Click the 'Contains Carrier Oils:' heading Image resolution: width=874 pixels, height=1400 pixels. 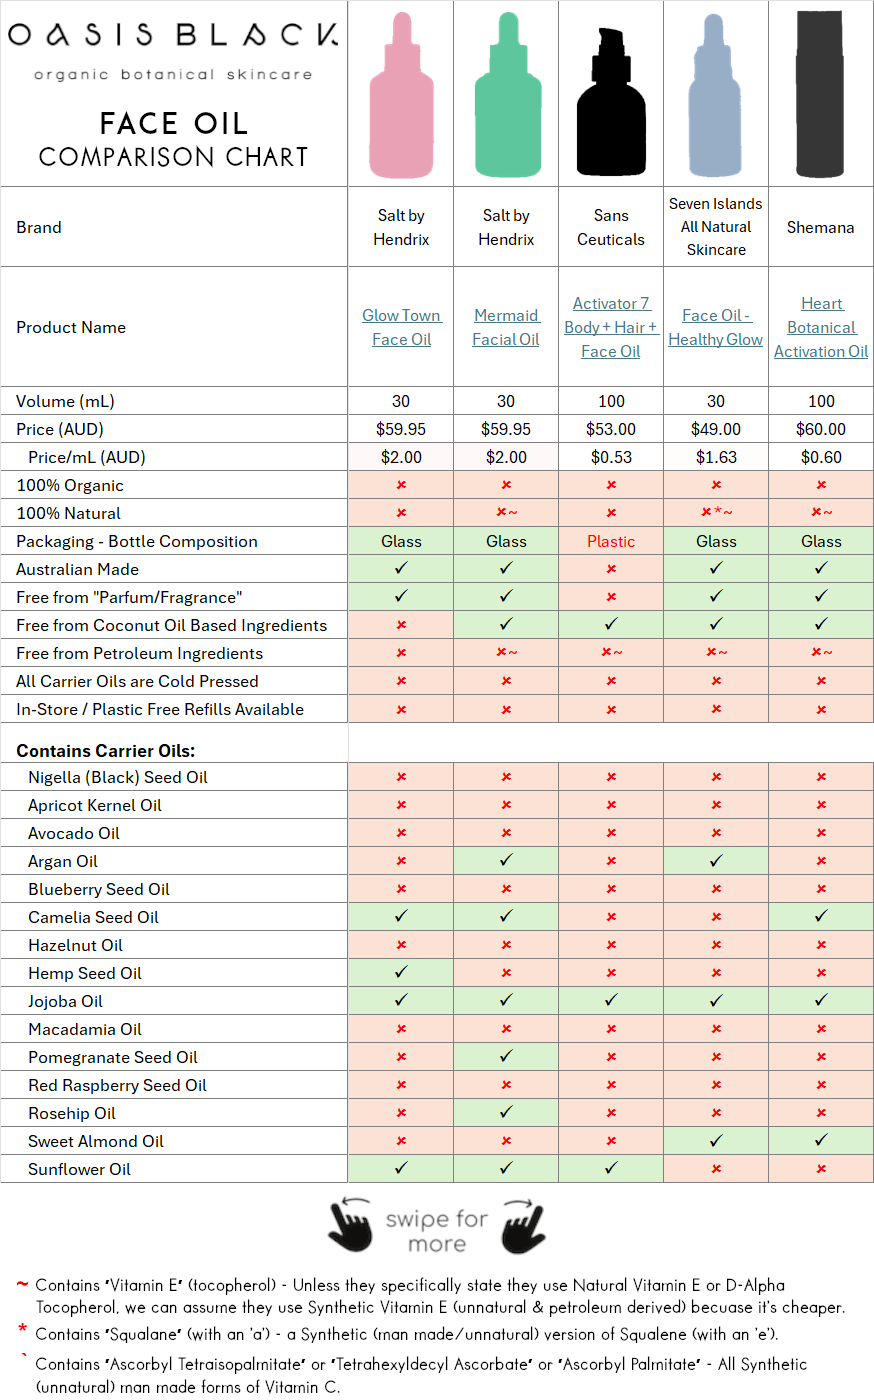(x=106, y=751)
